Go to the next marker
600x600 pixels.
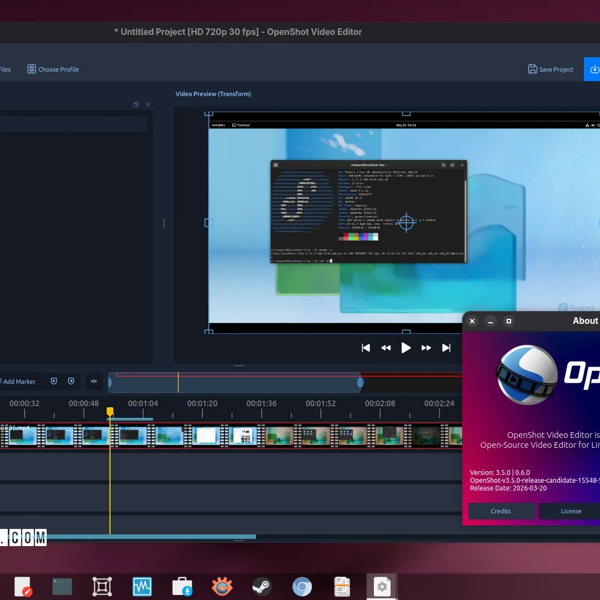[x=71, y=381]
